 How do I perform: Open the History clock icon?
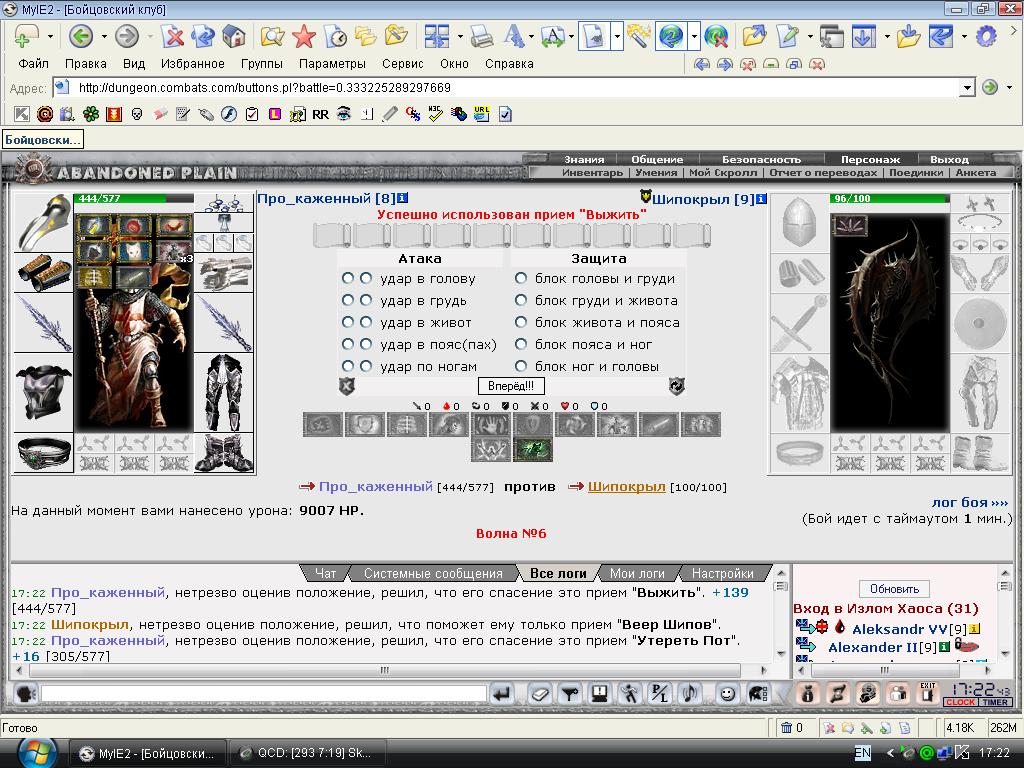click(x=336, y=36)
